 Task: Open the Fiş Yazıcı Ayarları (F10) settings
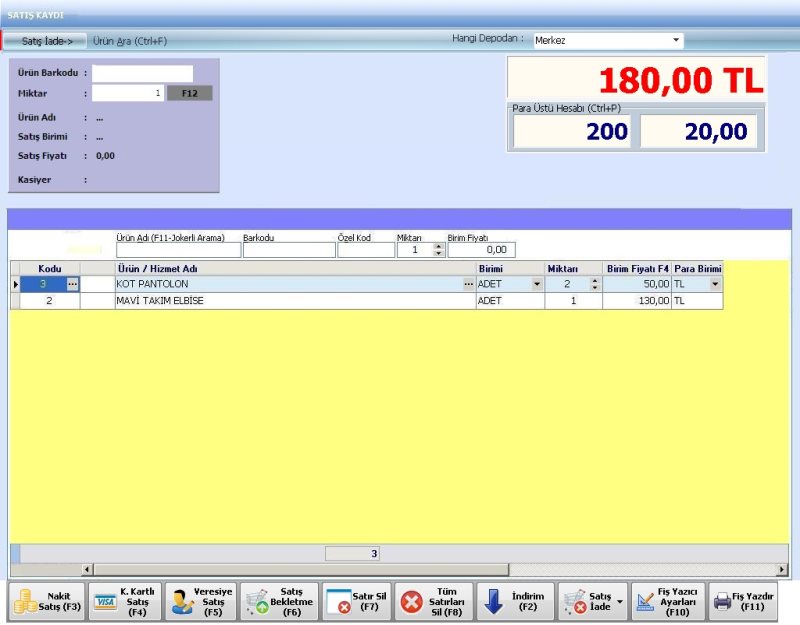click(x=668, y=601)
